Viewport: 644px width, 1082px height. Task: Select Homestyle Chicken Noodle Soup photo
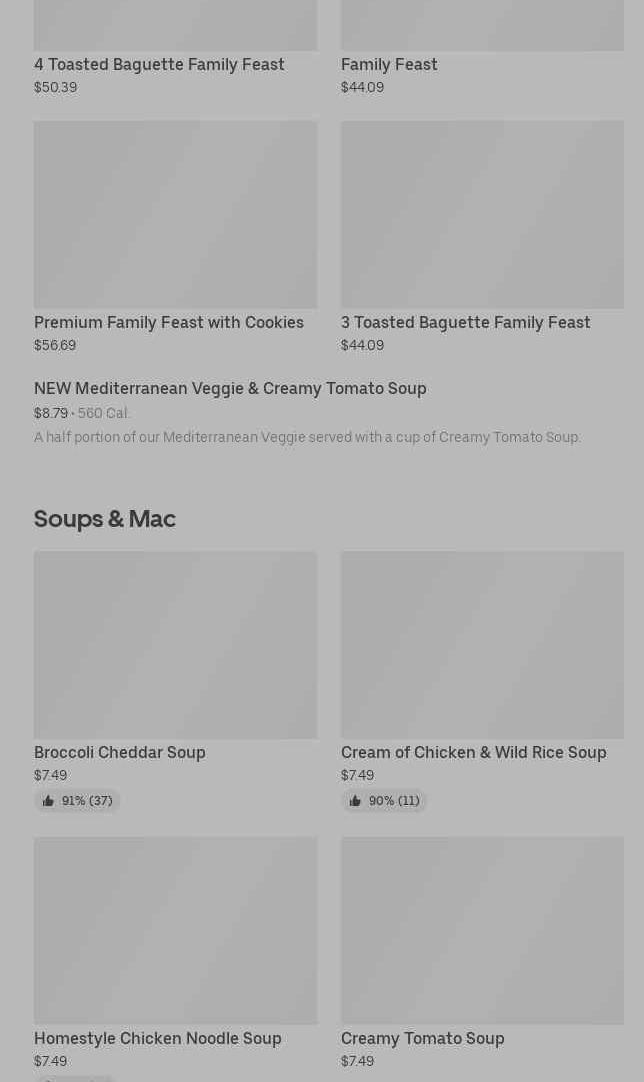(175, 930)
